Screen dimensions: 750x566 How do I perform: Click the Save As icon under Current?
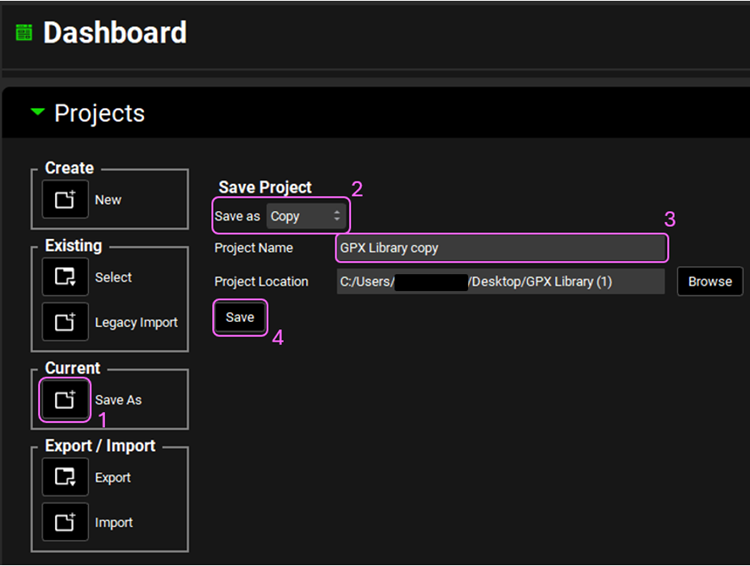click(65, 400)
